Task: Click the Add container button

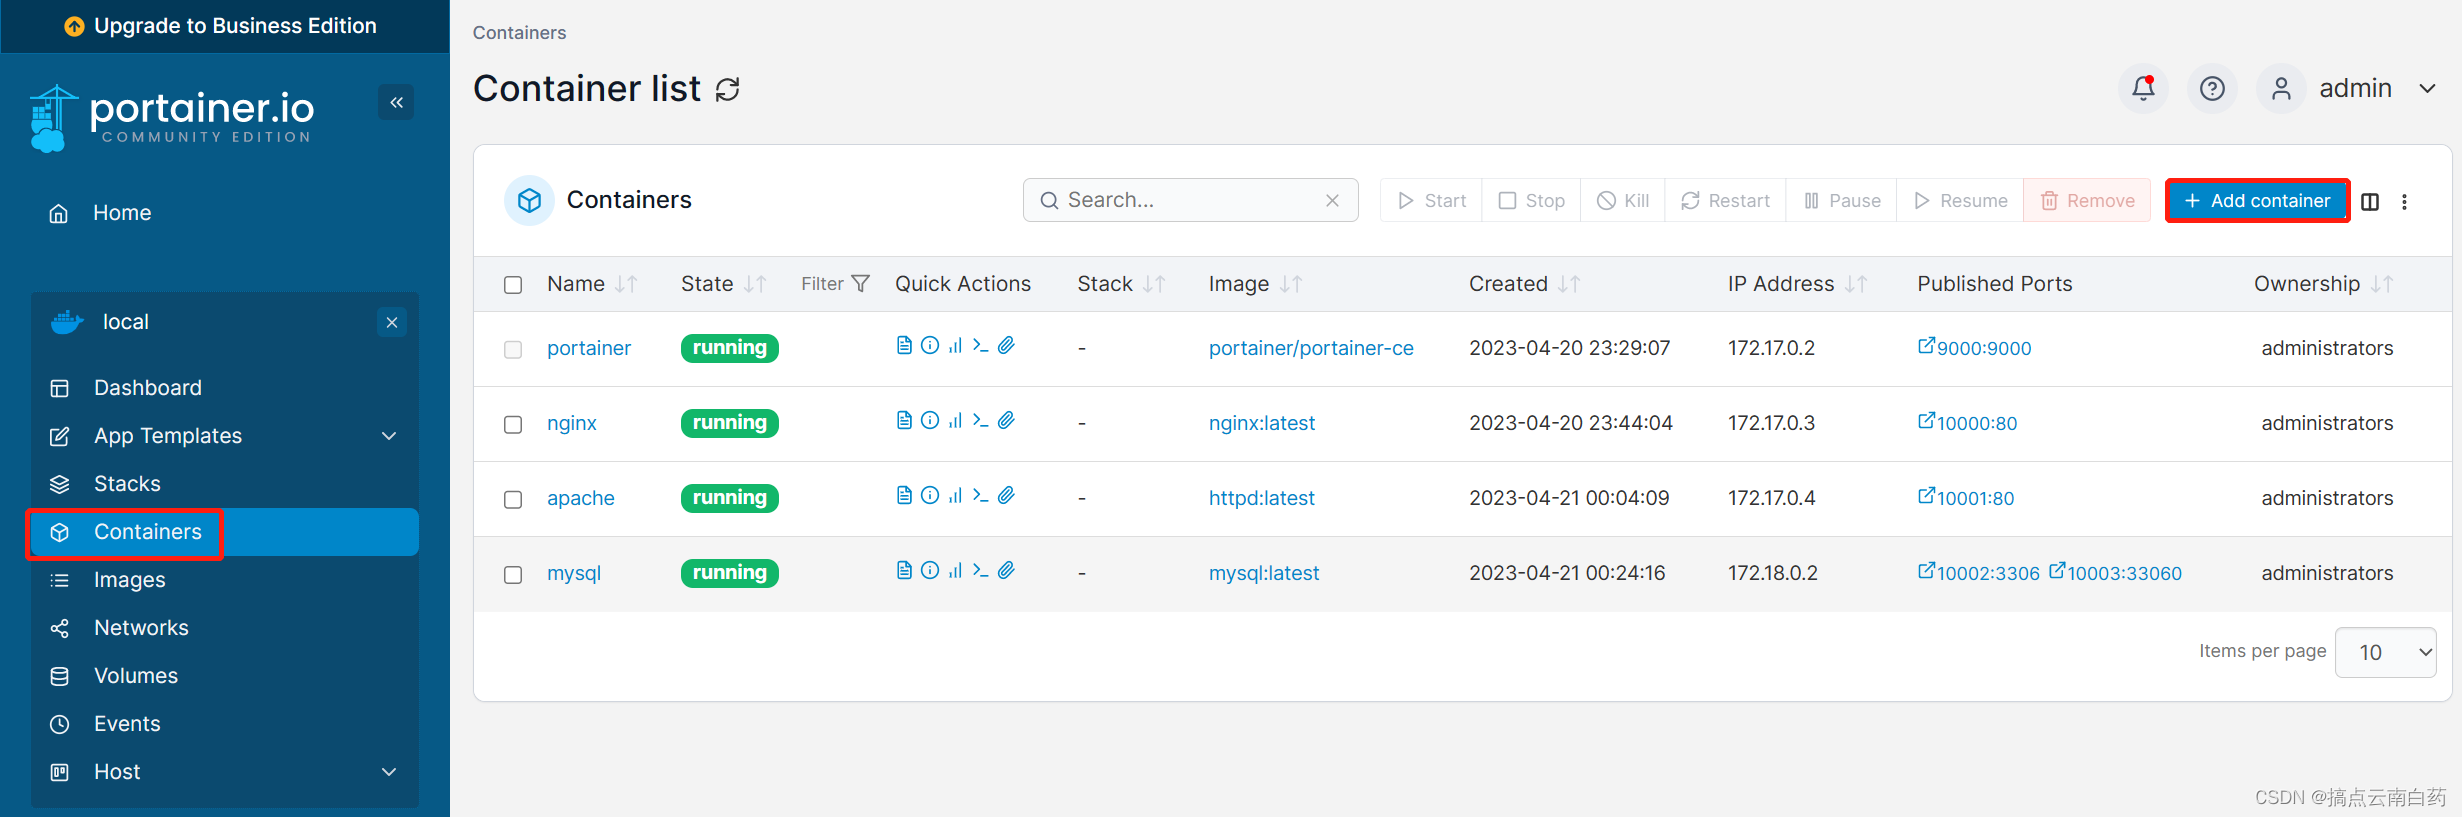Action: pyautogui.click(x=2257, y=201)
